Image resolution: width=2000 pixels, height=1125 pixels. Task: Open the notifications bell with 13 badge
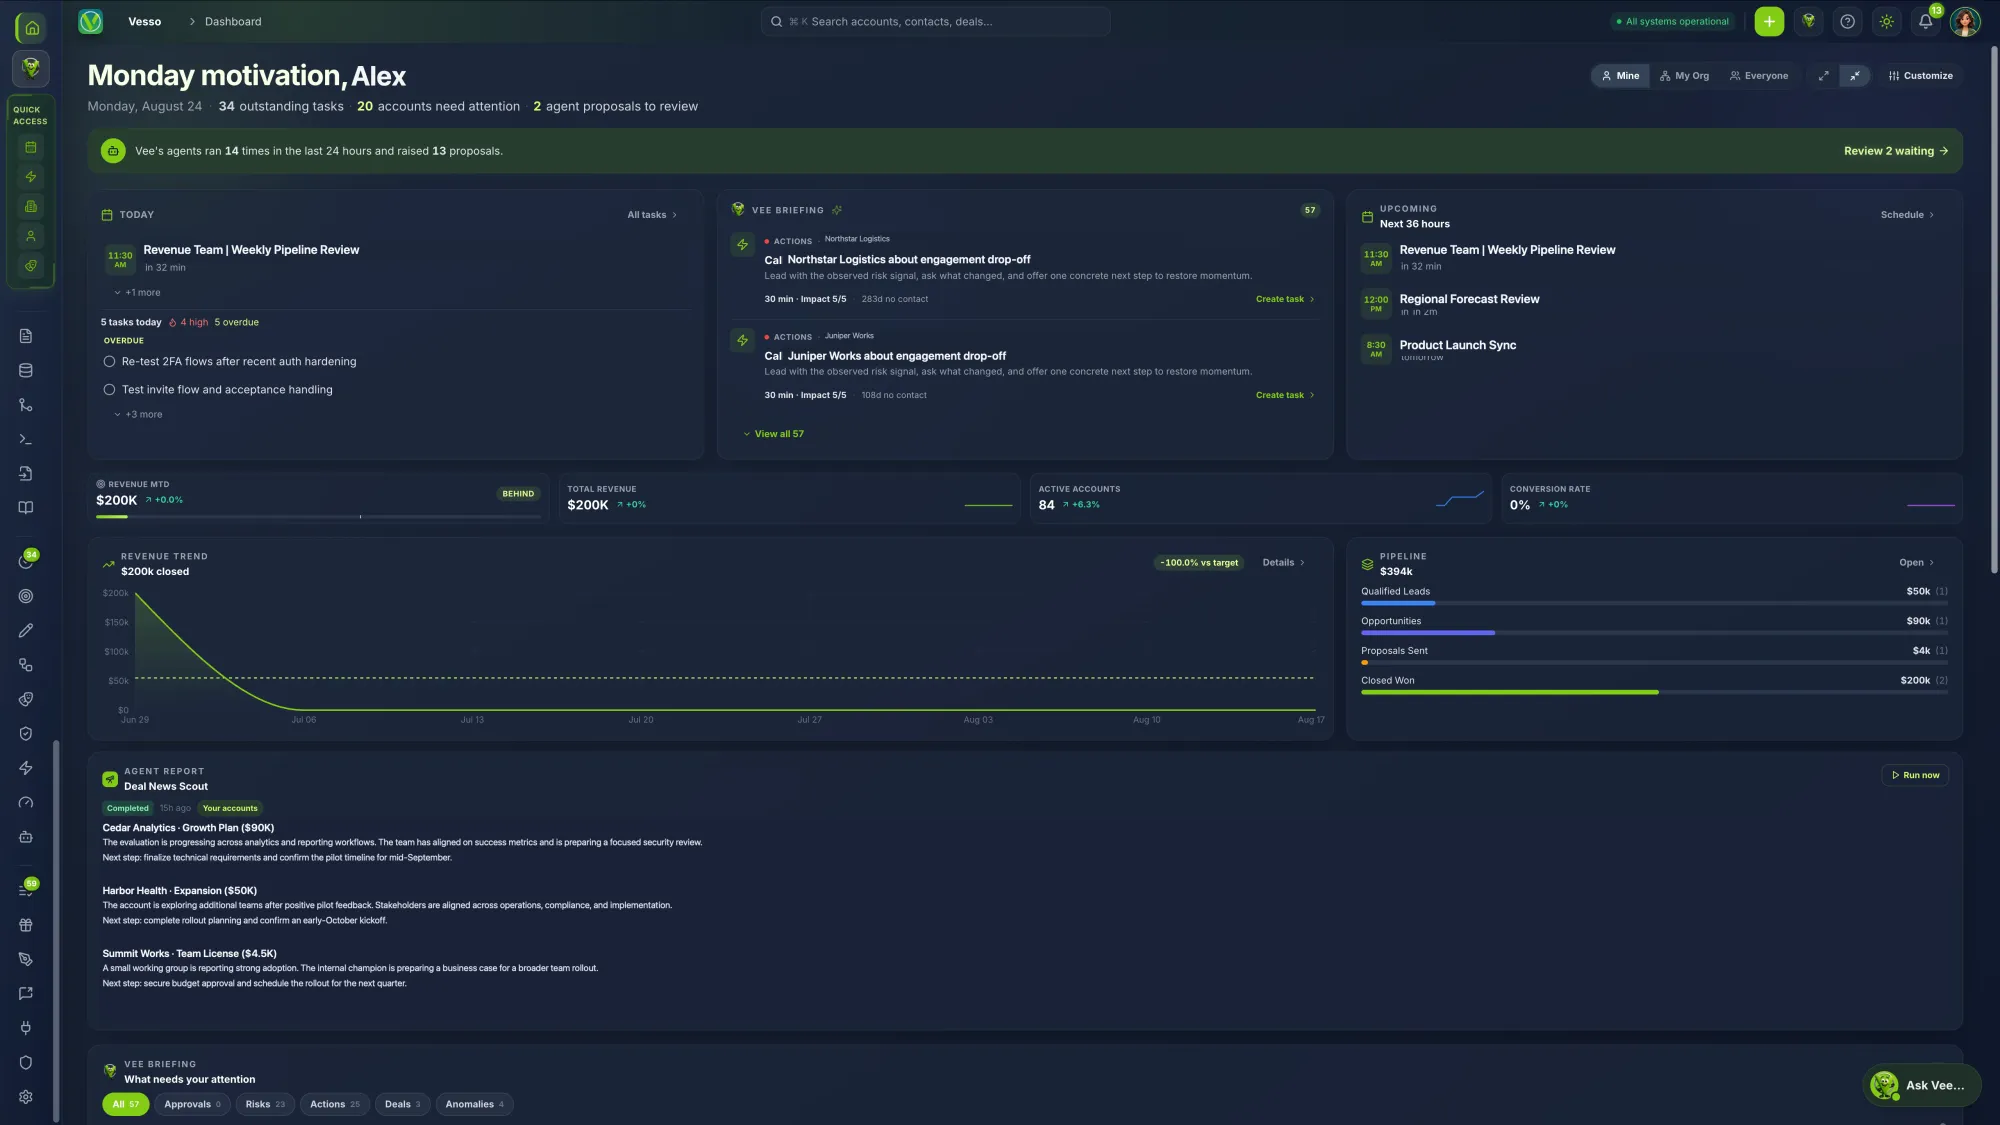click(x=1925, y=21)
